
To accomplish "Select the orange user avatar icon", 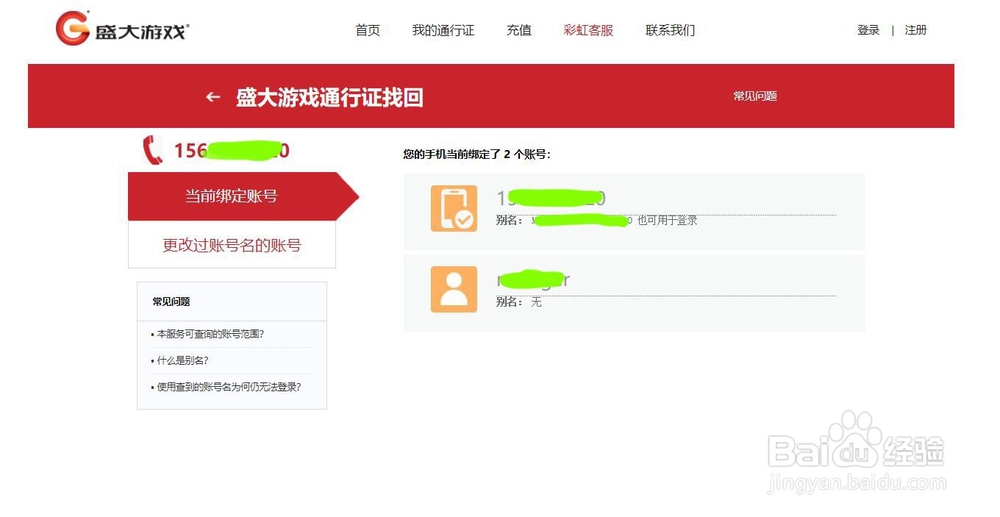I will click(x=454, y=289).
